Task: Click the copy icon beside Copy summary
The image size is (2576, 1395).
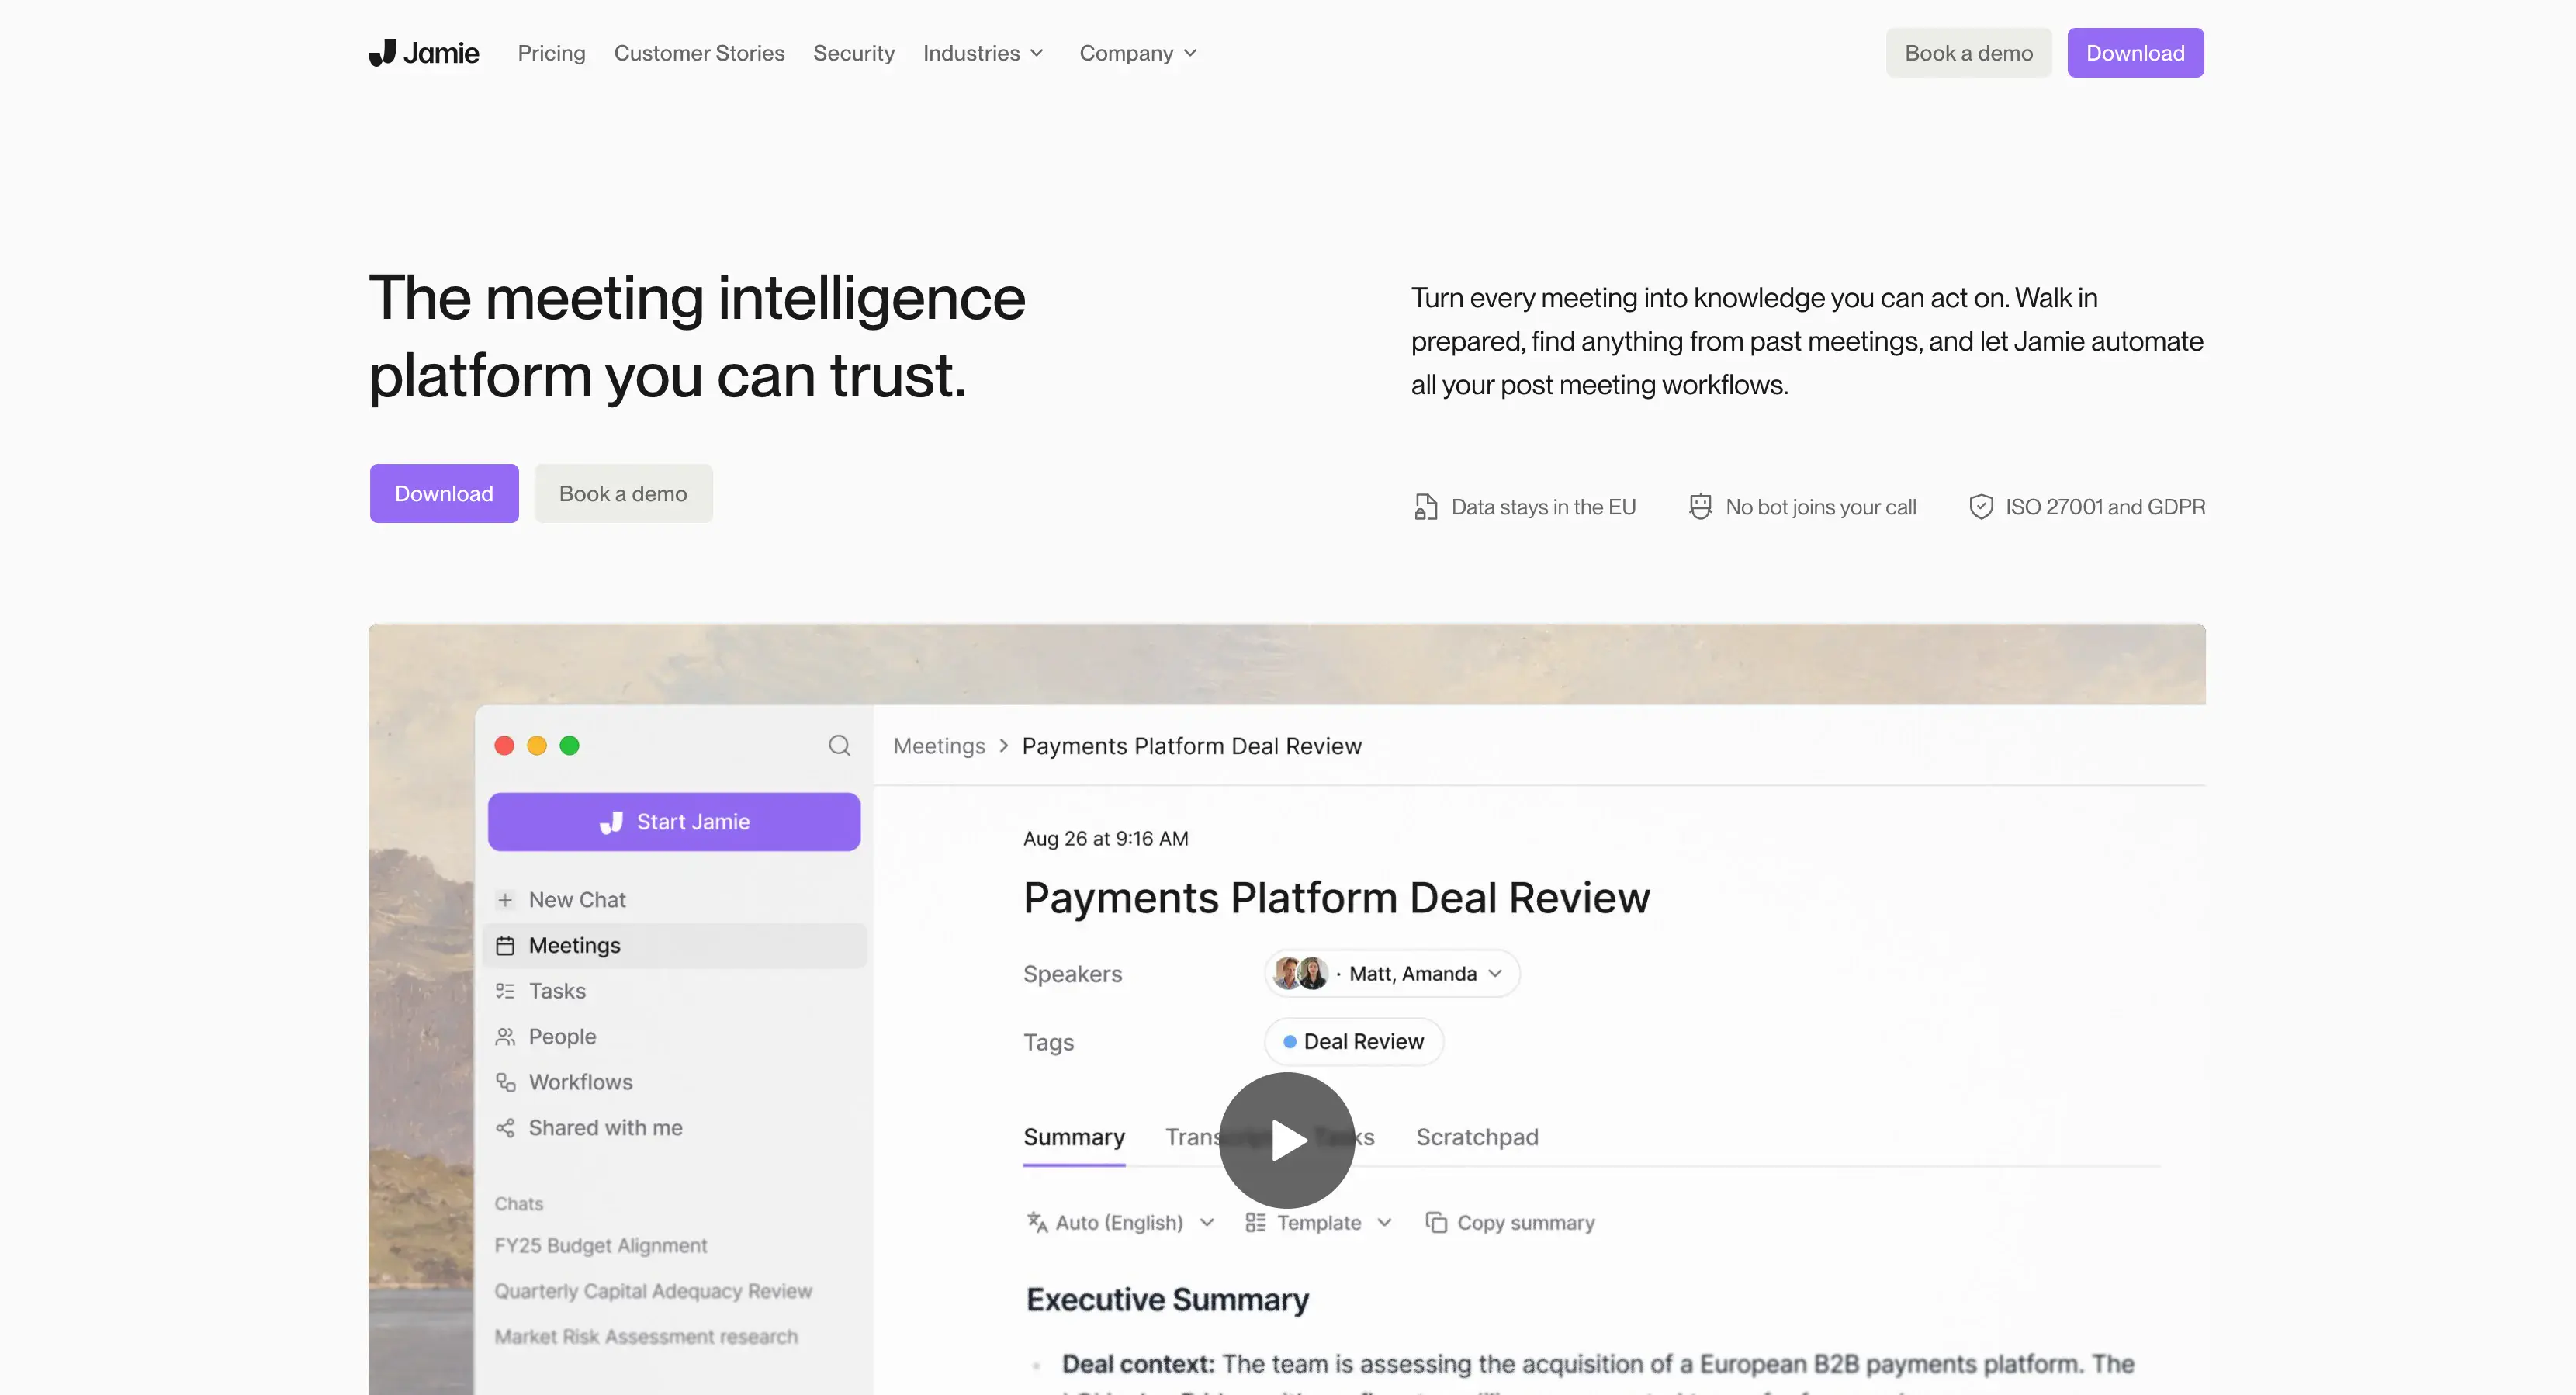Action: (1436, 1223)
